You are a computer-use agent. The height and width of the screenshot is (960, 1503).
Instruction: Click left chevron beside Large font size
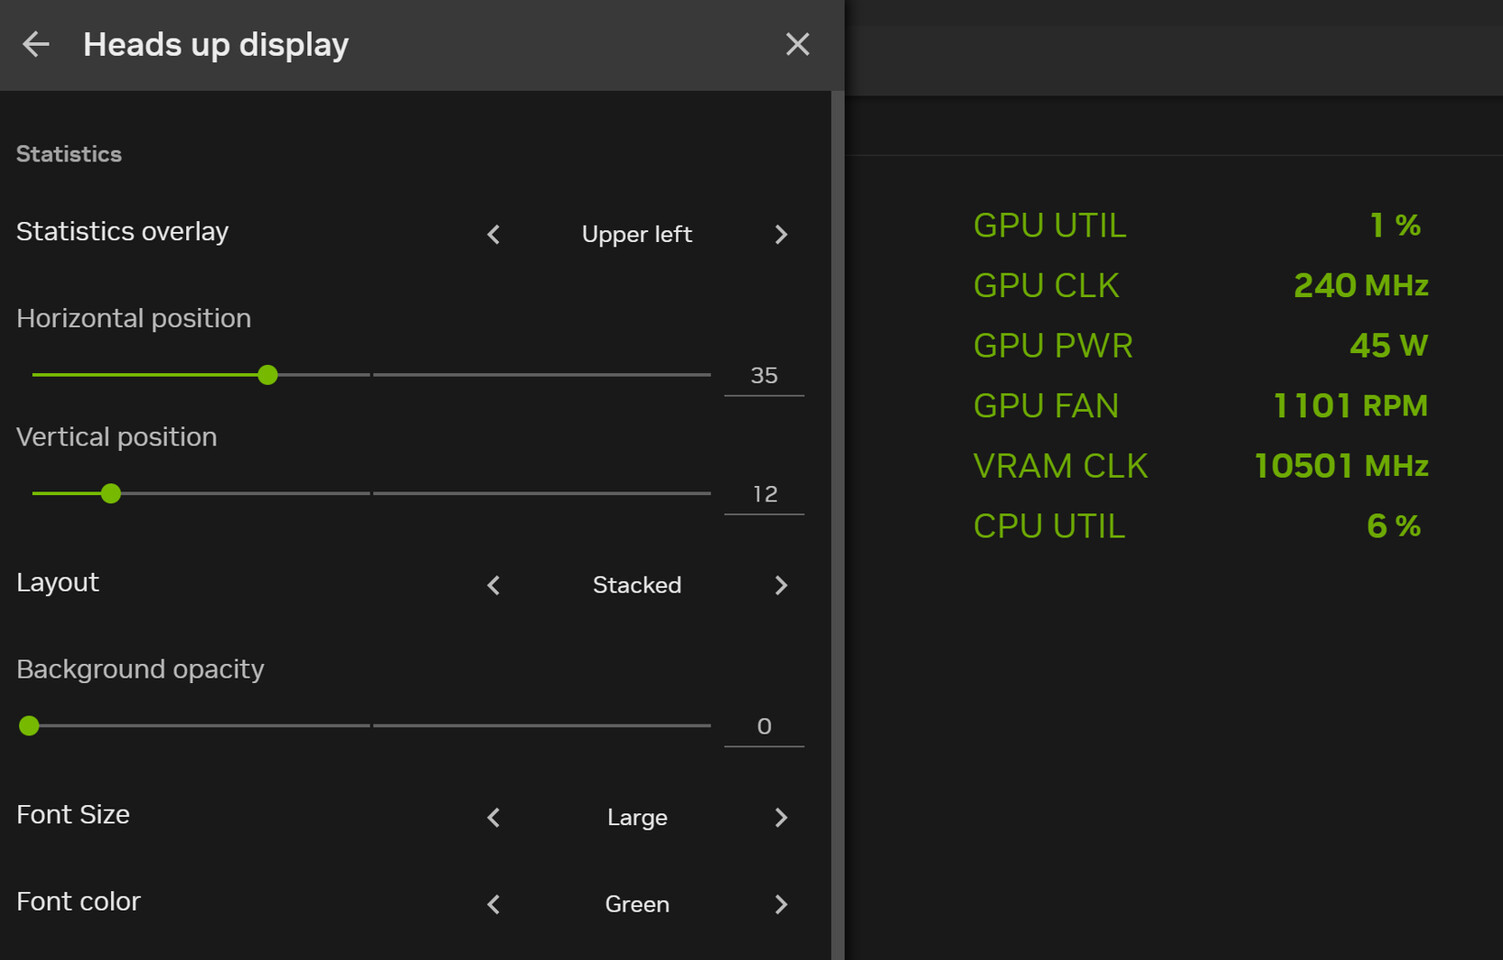tap(493, 817)
